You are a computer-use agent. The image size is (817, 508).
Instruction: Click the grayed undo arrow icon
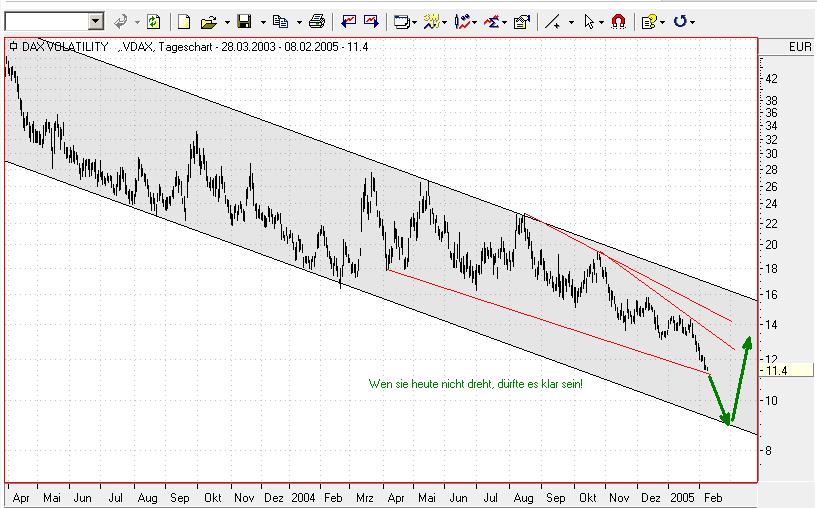click(x=121, y=22)
